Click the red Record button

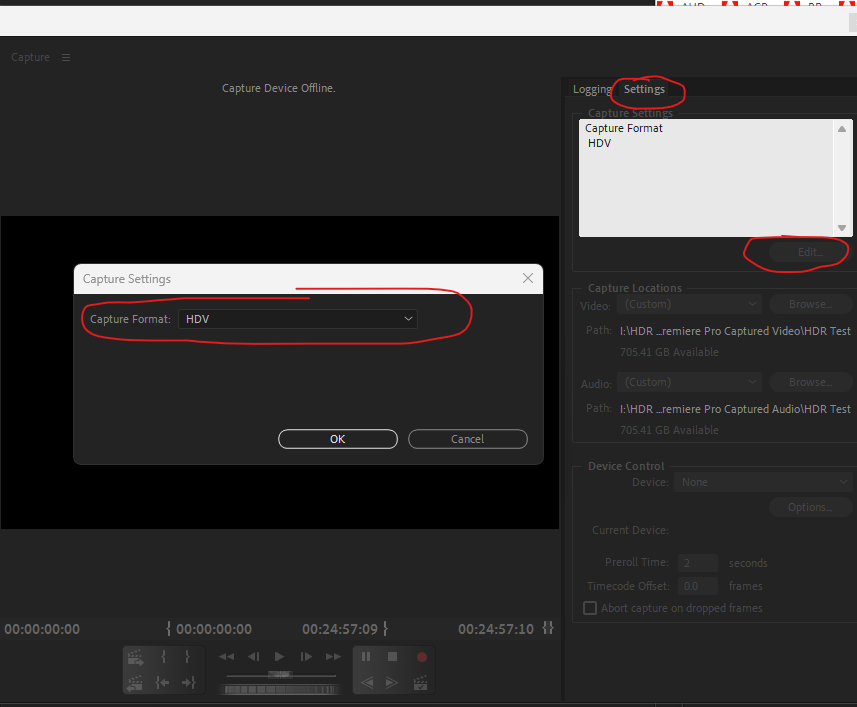[421, 657]
